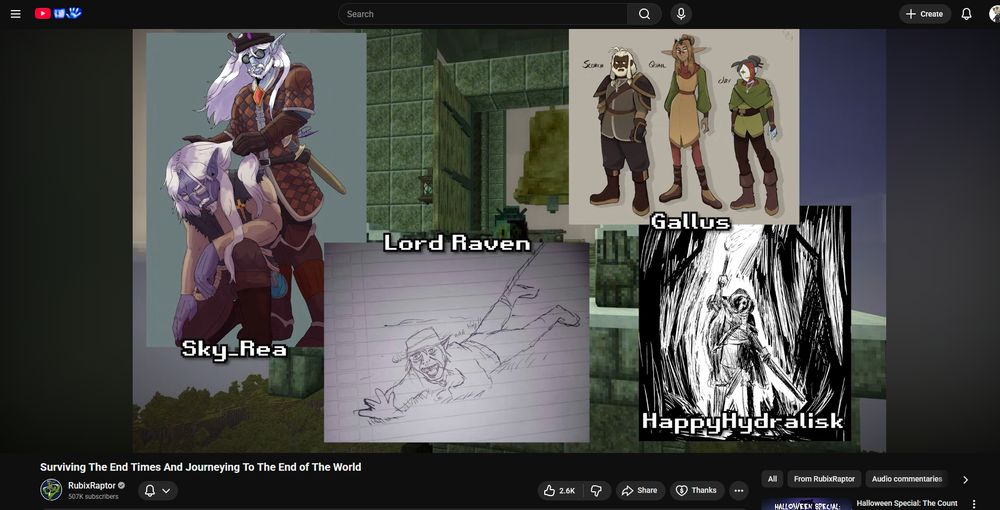Toggle the subscription notification bell
This screenshot has height=510, width=1000.
[x=150, y=490]
